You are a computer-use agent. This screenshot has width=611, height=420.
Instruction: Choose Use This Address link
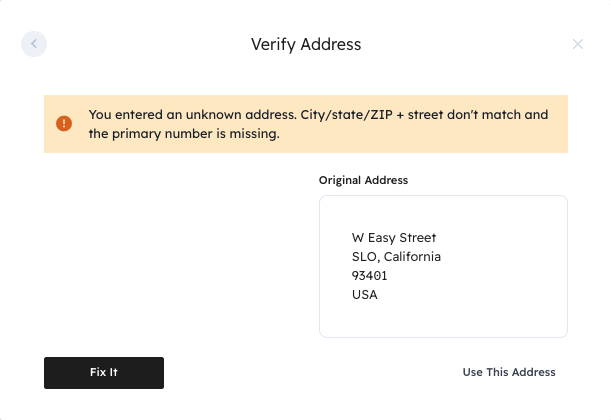tap(508, 372)
